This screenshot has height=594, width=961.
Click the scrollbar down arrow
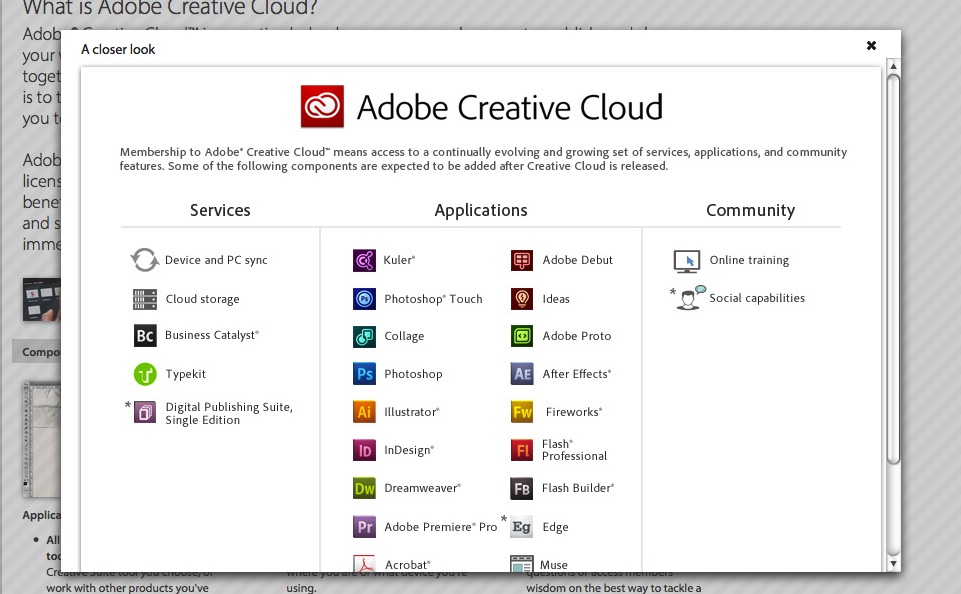pos(892,563)
